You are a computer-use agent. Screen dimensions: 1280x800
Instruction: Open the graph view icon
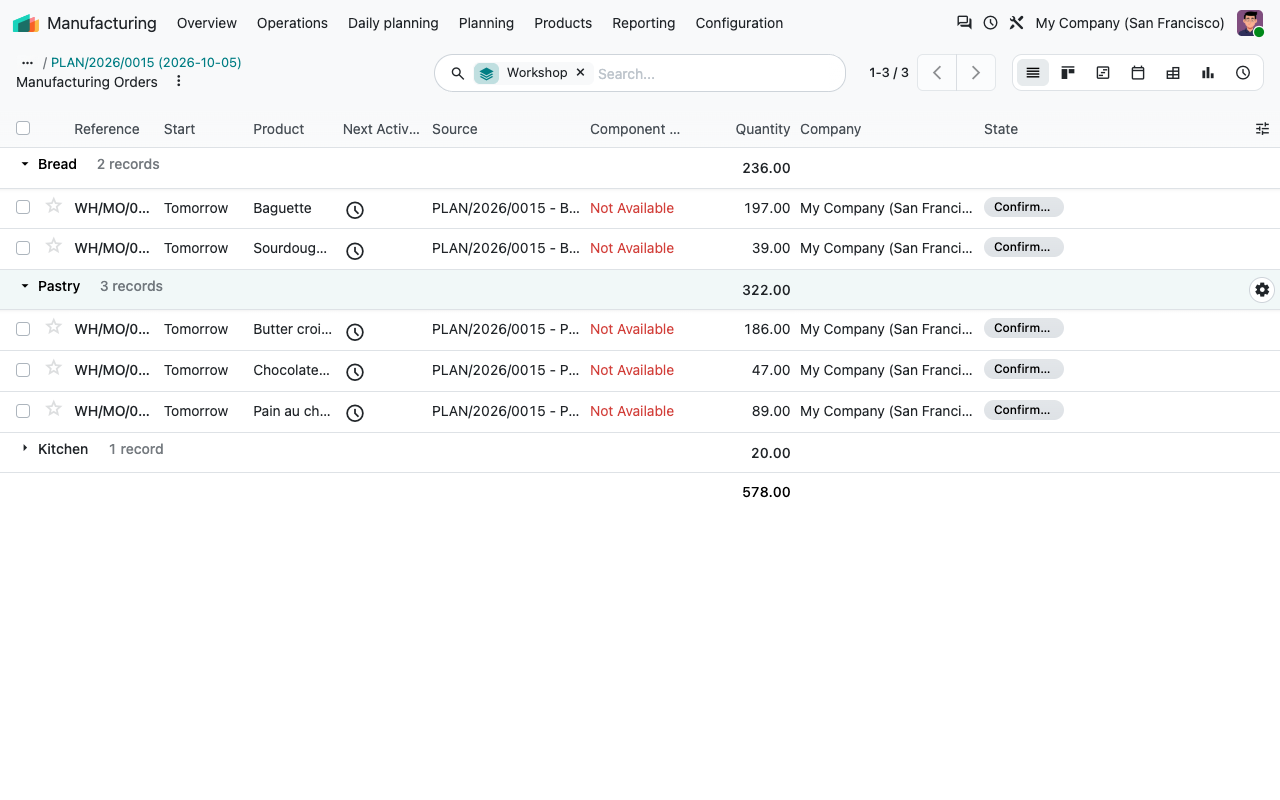(1208, 73)
